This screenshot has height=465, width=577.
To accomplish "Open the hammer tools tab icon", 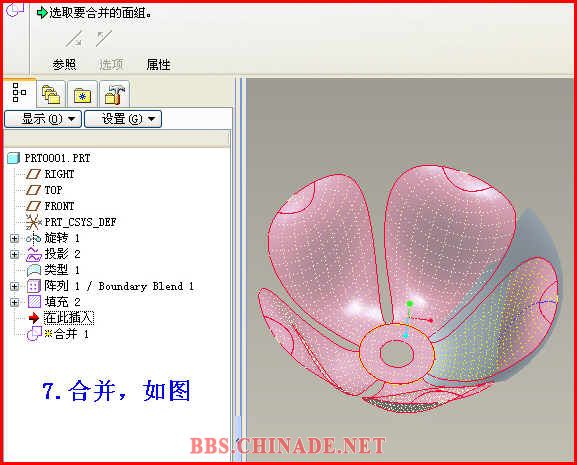I will pos(114,94).
